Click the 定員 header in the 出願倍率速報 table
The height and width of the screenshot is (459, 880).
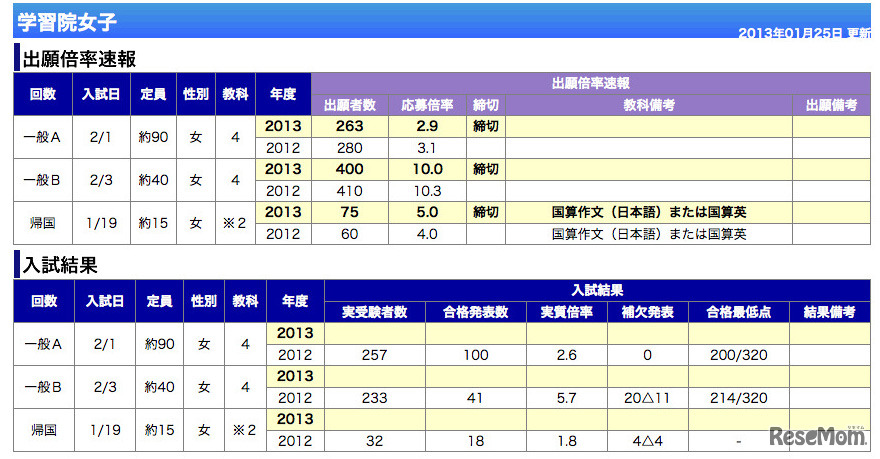(x=153, y=94)
